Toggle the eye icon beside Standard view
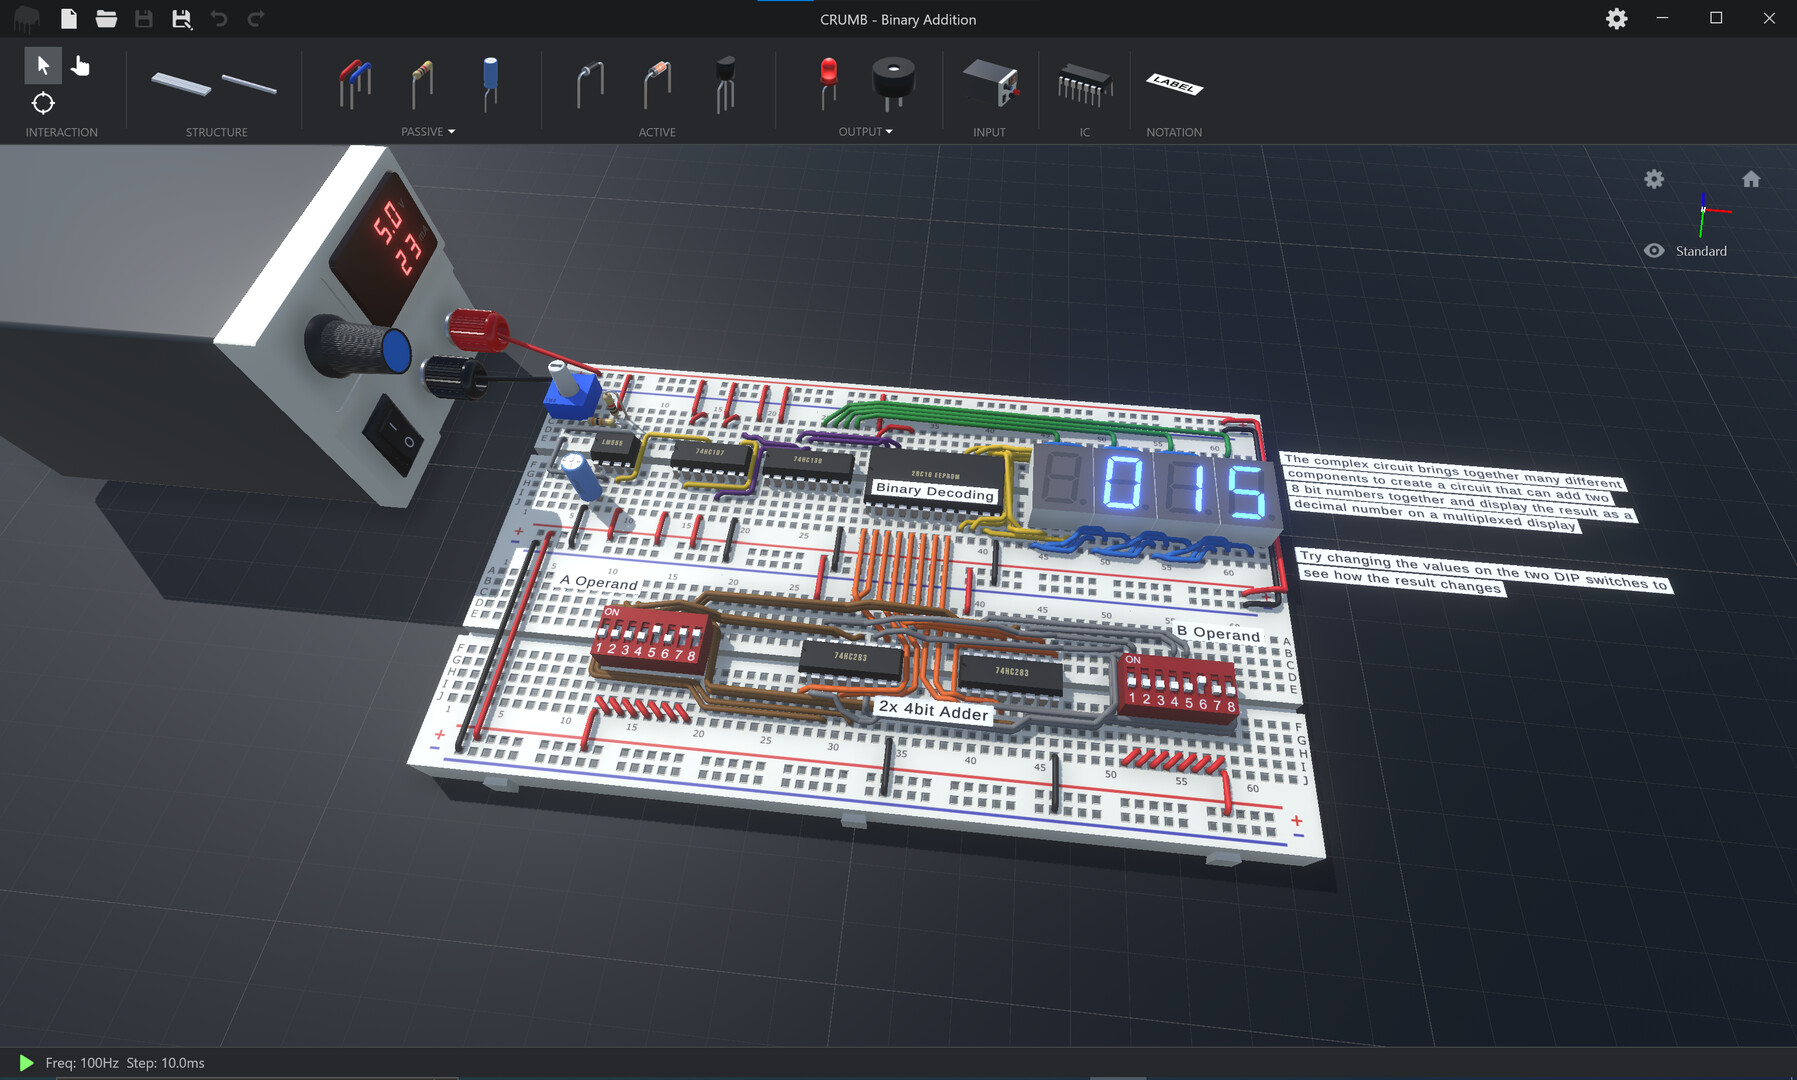The width and height of the screenshot is (1797, 1080). pos(1653,250)
